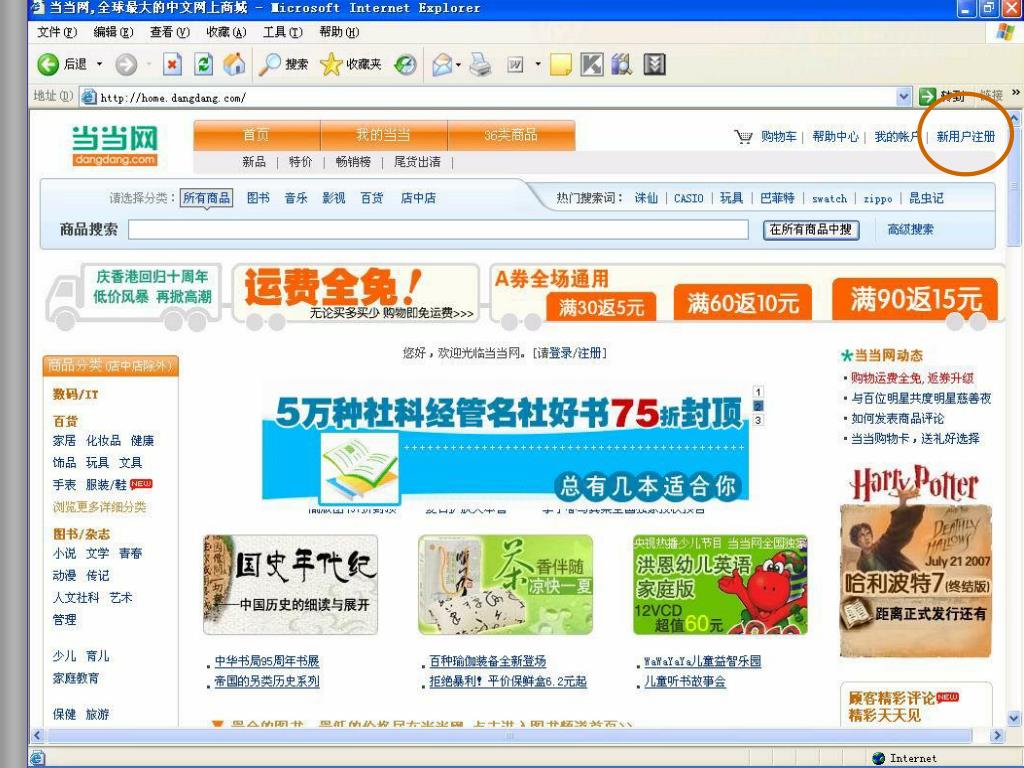Click the 特价 sub-navigation link
The height and width of the screenshot is (768, 1024).
click(300, 162)
